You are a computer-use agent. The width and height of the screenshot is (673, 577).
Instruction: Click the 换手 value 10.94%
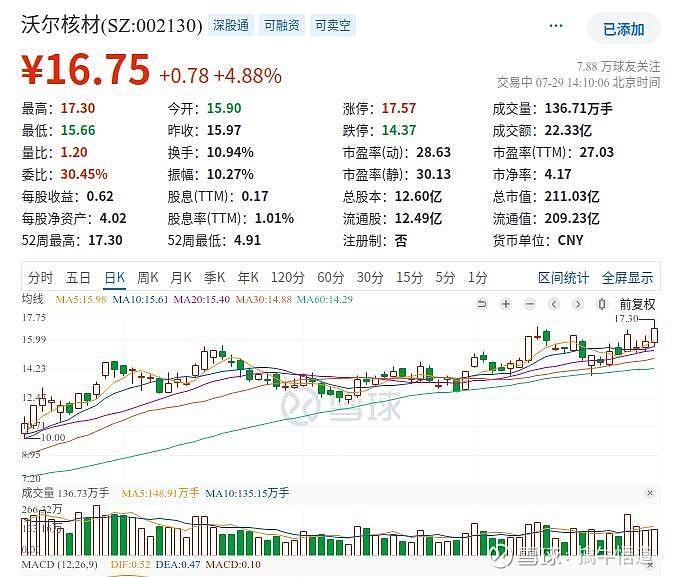230,152
